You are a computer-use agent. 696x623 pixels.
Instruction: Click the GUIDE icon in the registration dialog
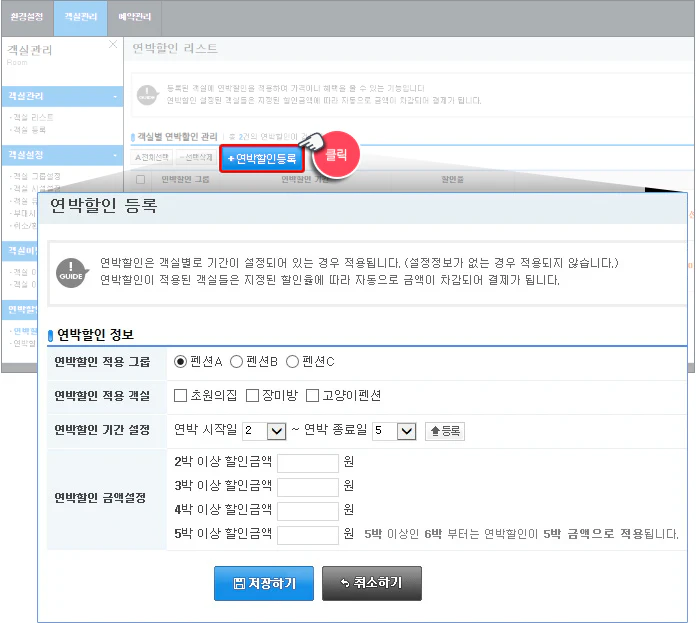[71, 272]
